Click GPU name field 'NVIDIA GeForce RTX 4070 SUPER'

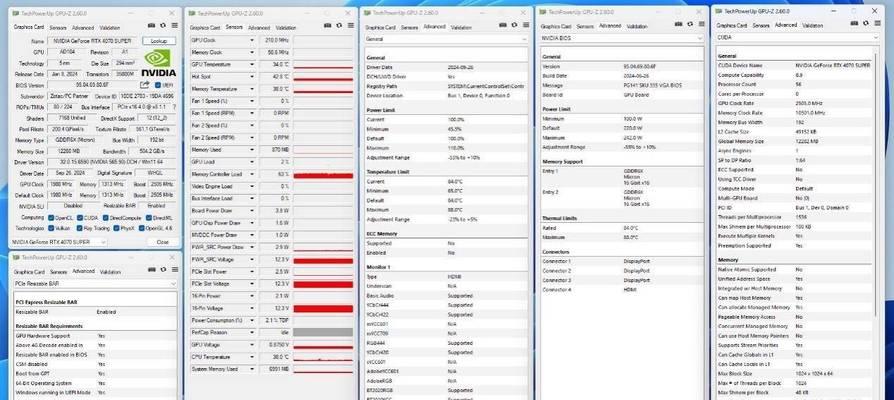click(x=93, y=41)
